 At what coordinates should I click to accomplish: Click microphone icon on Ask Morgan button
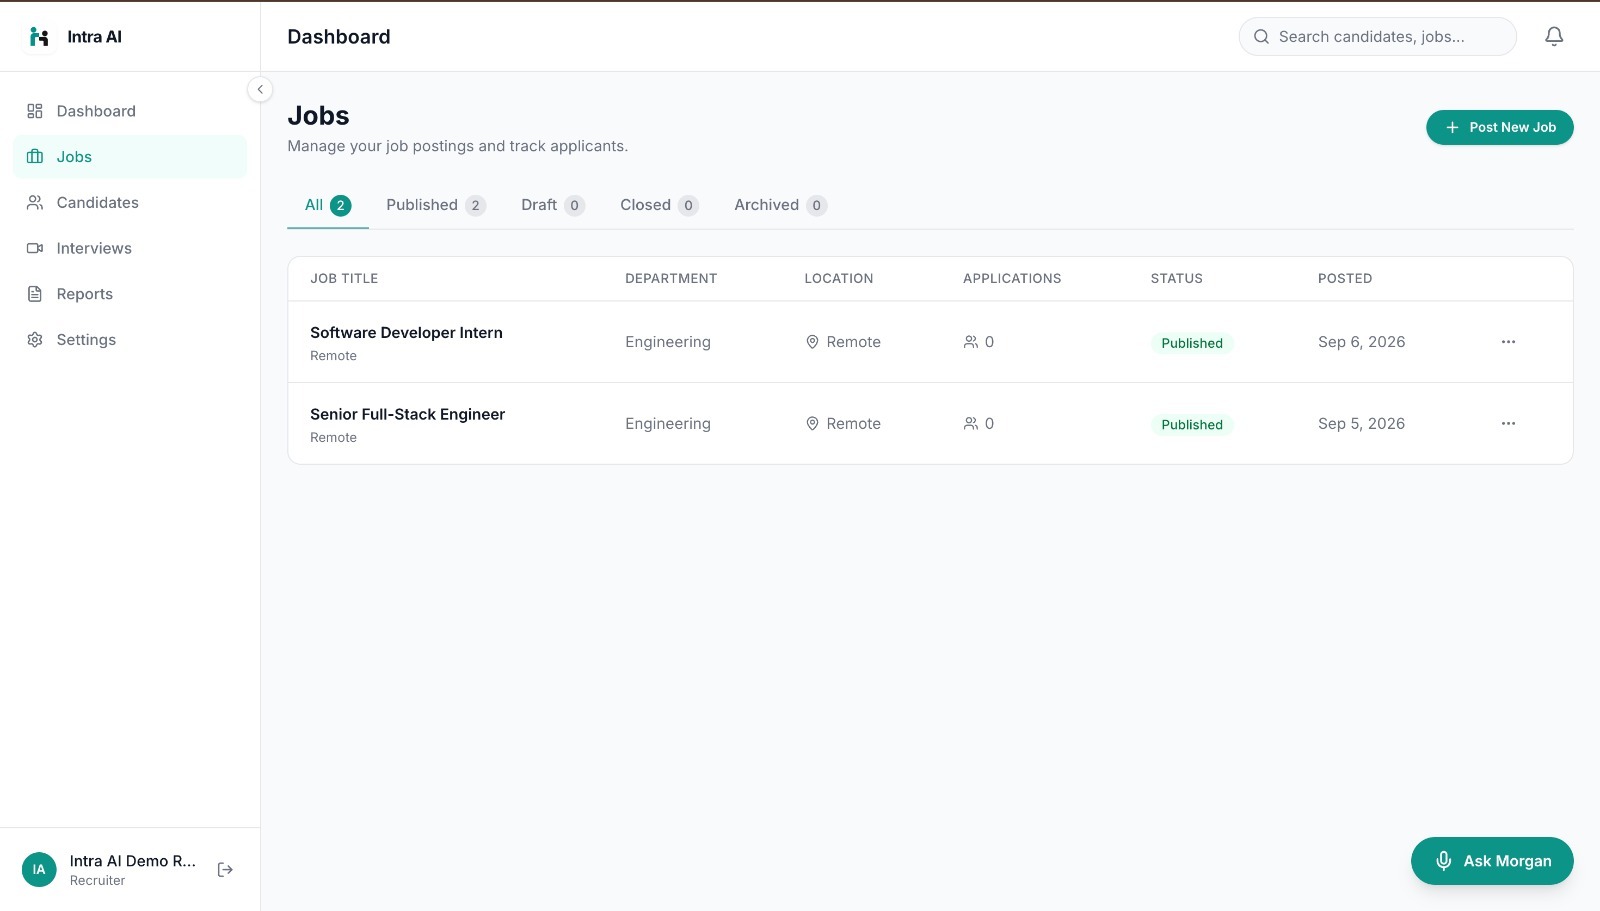pyautogui.click(x=1444, y=861)
